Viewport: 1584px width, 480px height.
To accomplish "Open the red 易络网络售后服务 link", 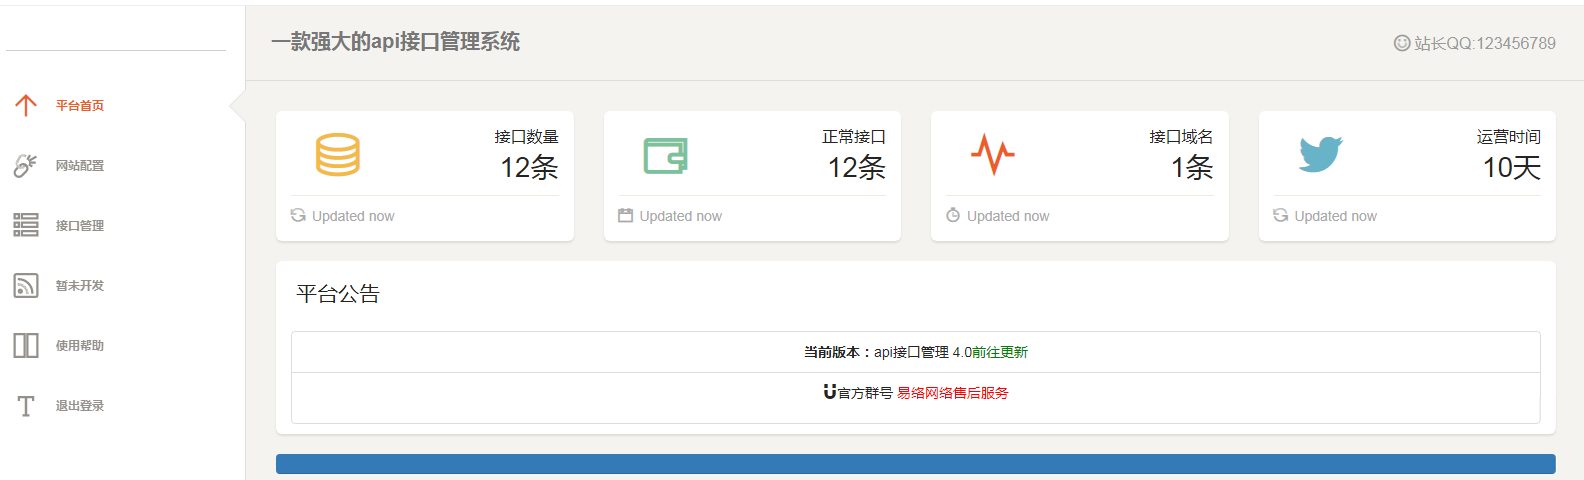I will (x=952, y=393).
